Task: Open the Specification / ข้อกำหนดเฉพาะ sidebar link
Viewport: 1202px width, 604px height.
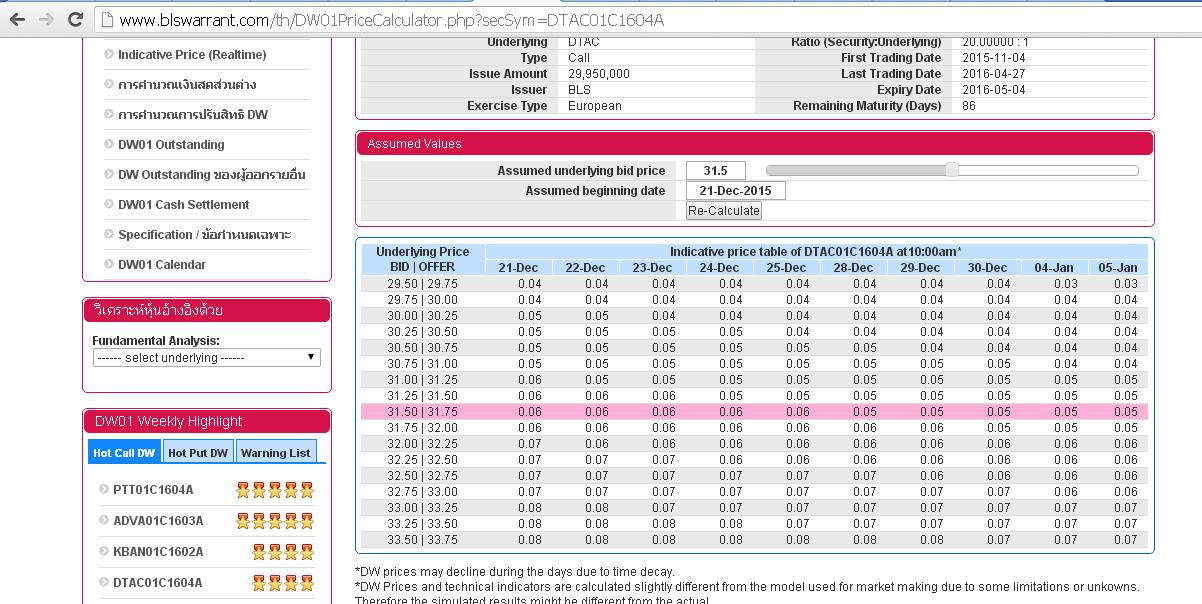Action: click(205, 234)
